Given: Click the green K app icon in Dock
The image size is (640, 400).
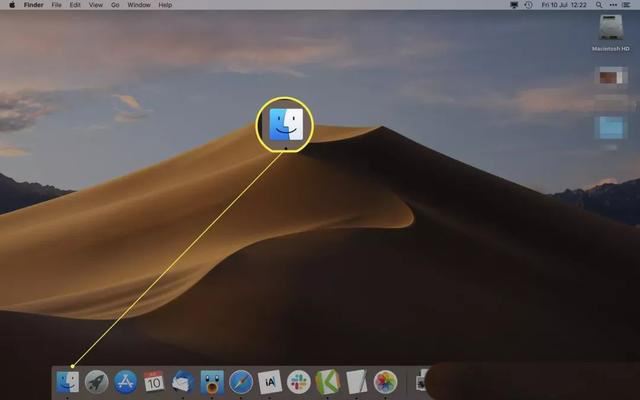Looking at the screenshot, I should 327,381.
